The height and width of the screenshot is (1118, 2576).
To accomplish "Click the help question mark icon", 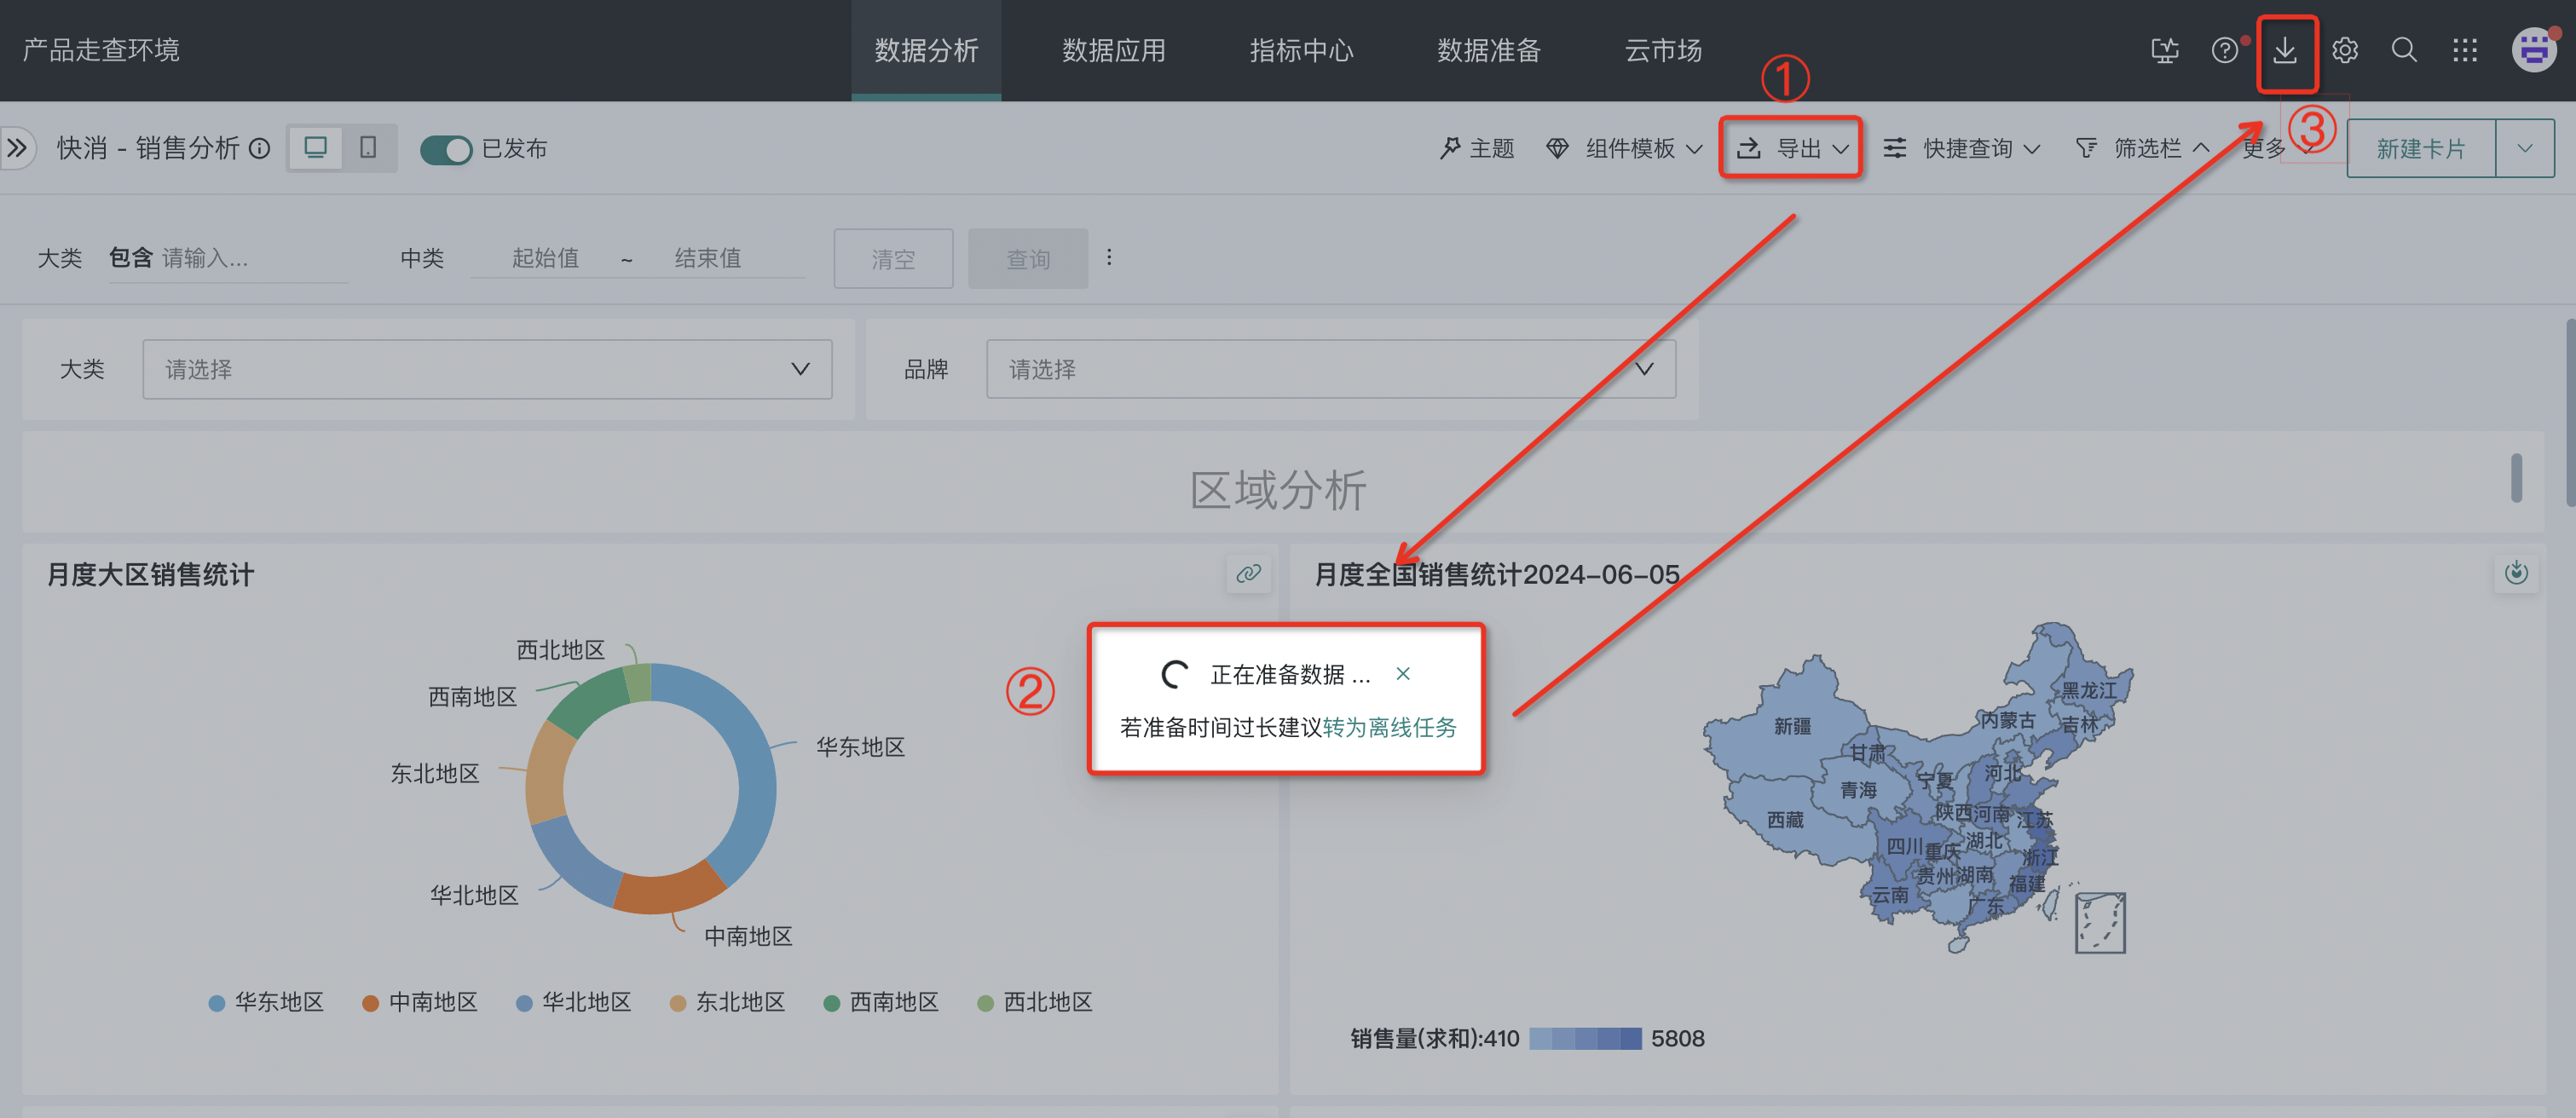I will pyautogui.click(x=2224, y=50).
